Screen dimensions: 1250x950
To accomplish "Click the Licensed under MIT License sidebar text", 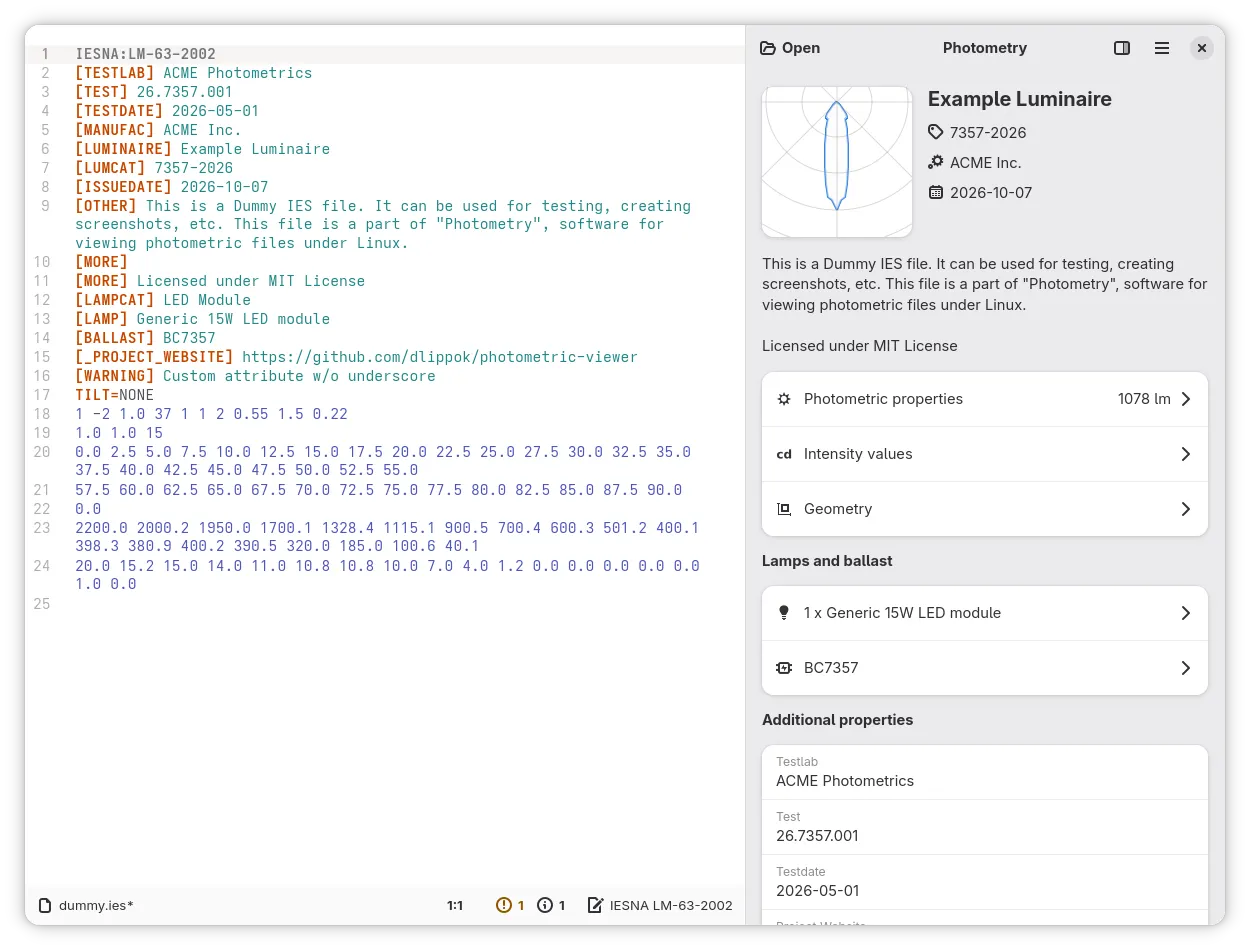I will (860, 346).
